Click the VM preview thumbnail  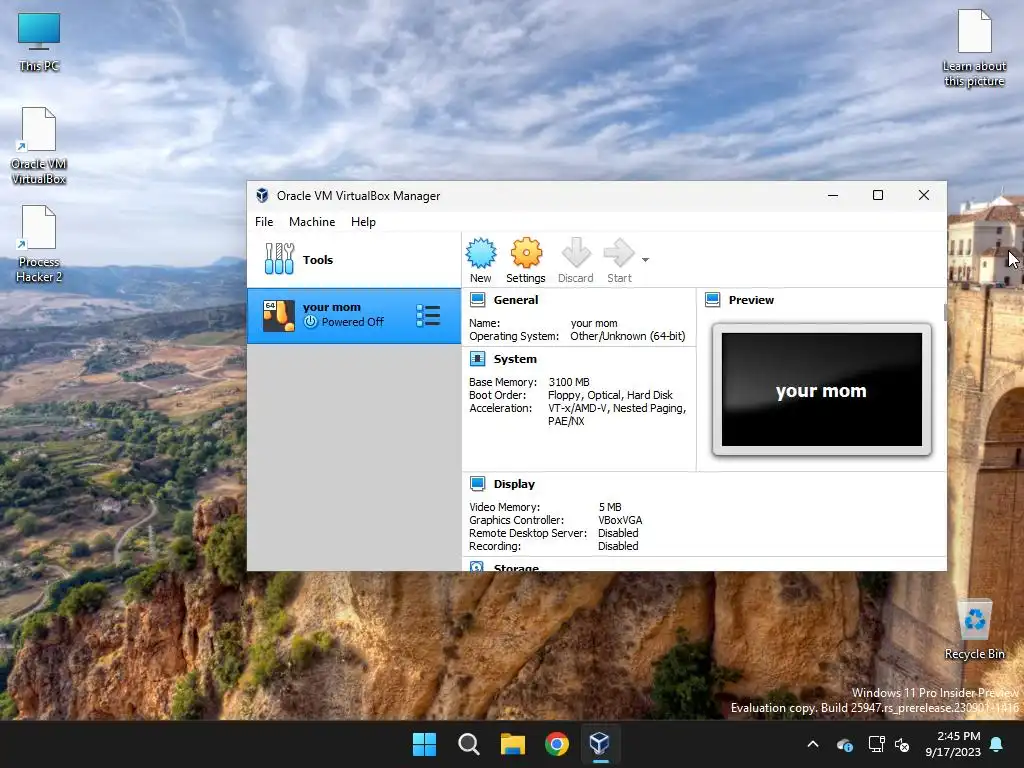click(822, 390)
